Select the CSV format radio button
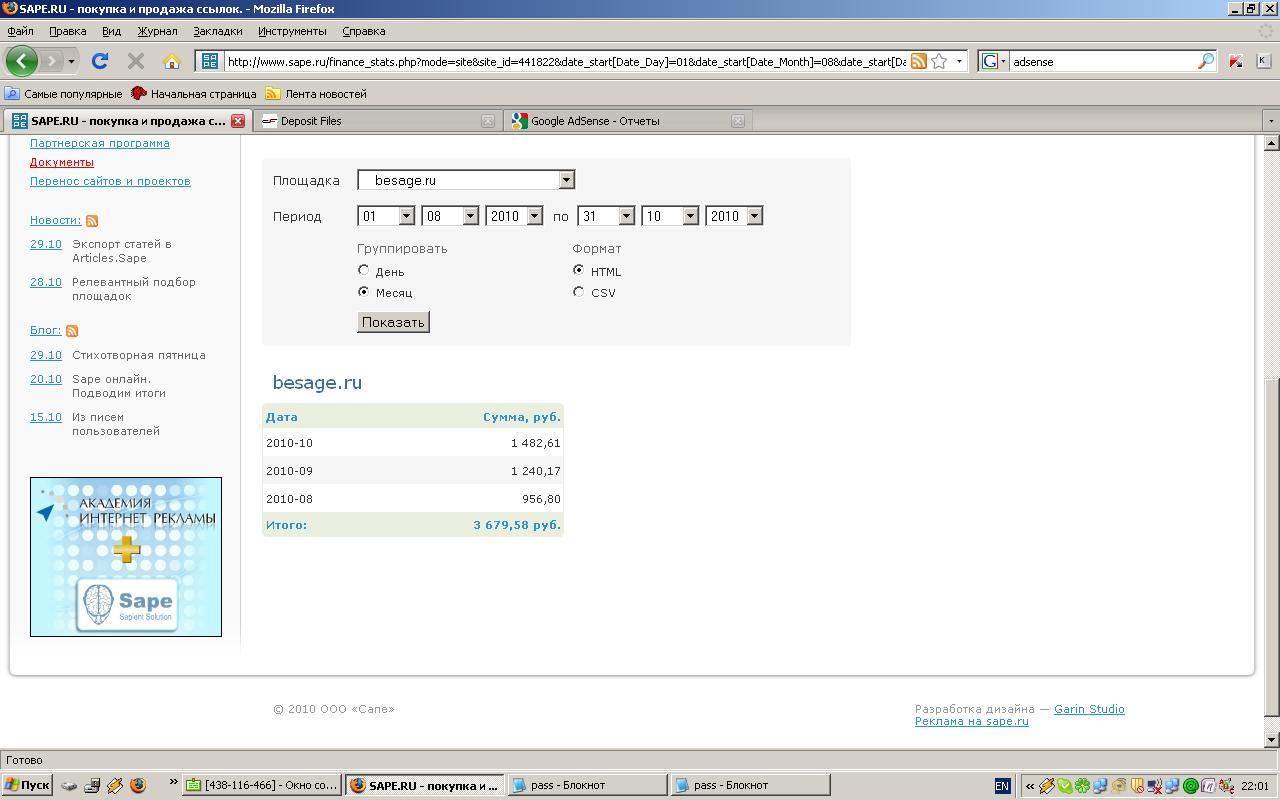Screen dimensions: 1280x800 tap(578, 291)
